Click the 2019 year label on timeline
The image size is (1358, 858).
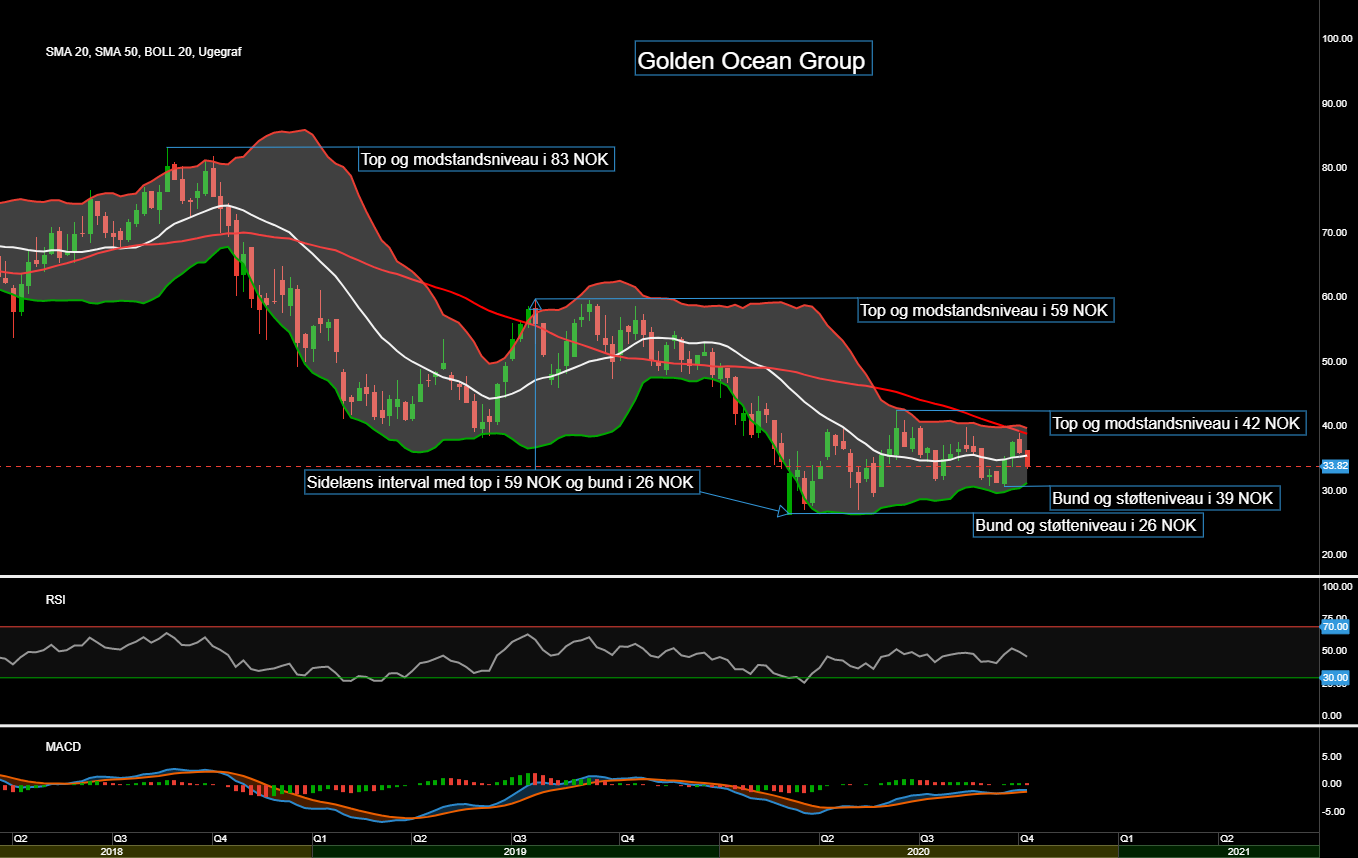coord(515,852)
